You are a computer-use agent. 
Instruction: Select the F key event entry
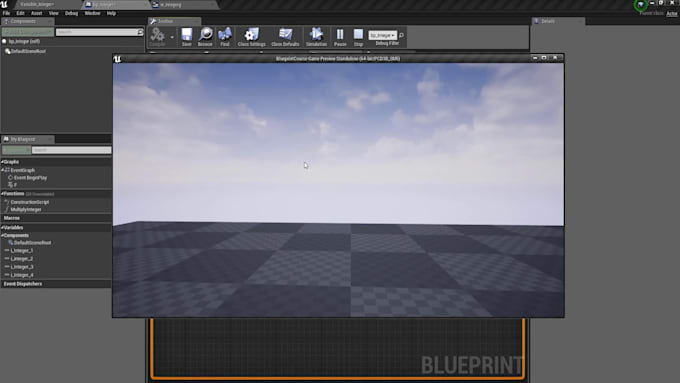click(x=15, y=185)
